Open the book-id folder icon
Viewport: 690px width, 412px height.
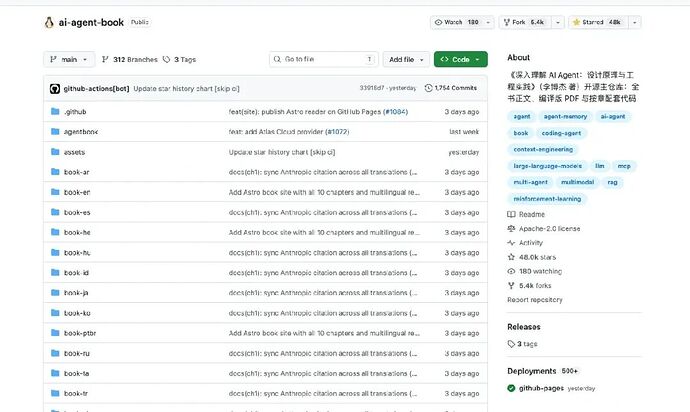pyautogui.click(x=55, y=272)
